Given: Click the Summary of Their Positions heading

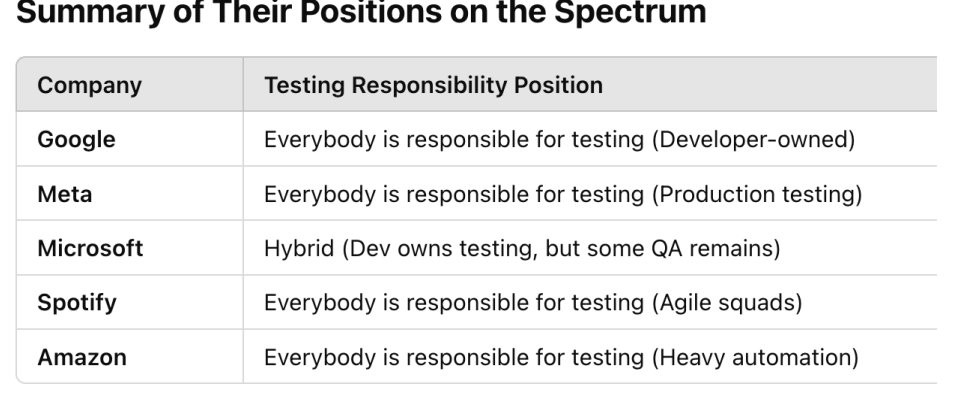Looking at the screenshot, I should point(361,11).
